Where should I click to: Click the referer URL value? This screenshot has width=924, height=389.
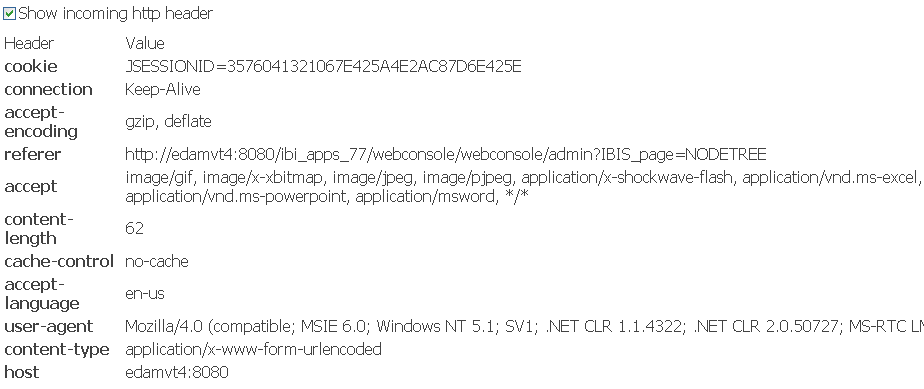[446, 154]
